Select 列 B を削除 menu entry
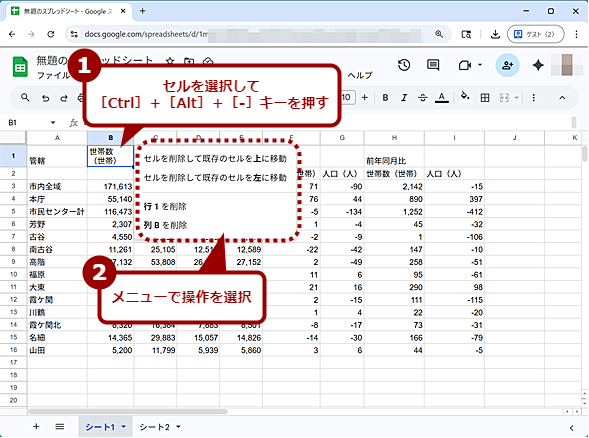Screen dimensions: 589x438 pos(165,225)
